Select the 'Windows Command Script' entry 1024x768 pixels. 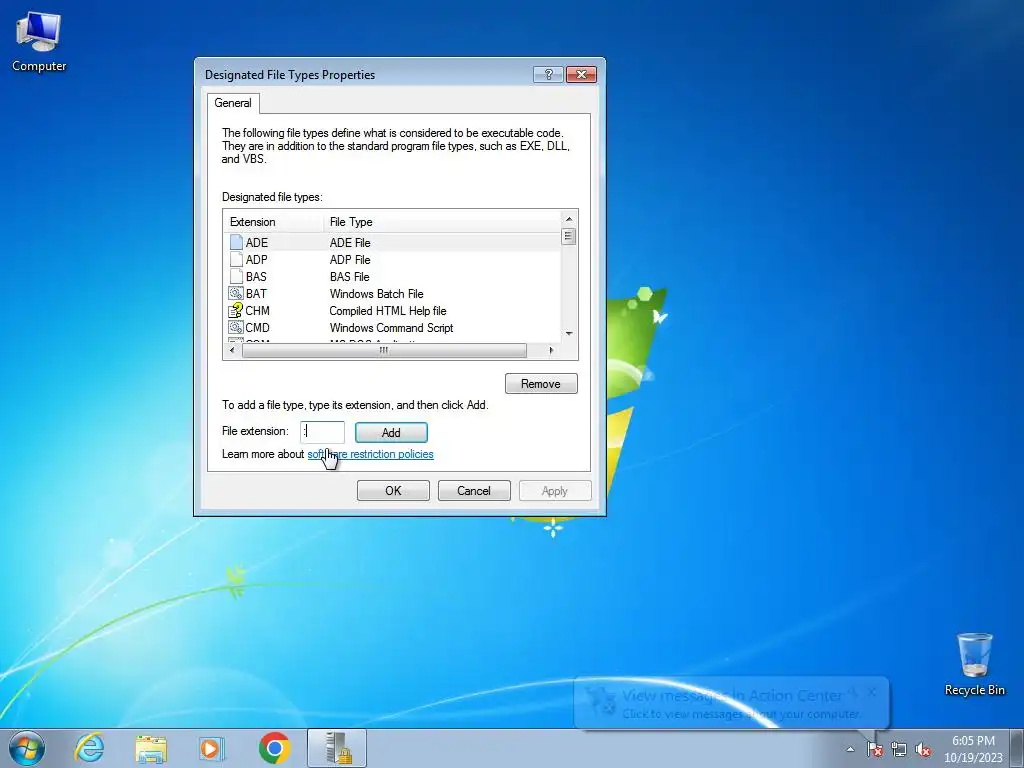(x=391, y=327)
